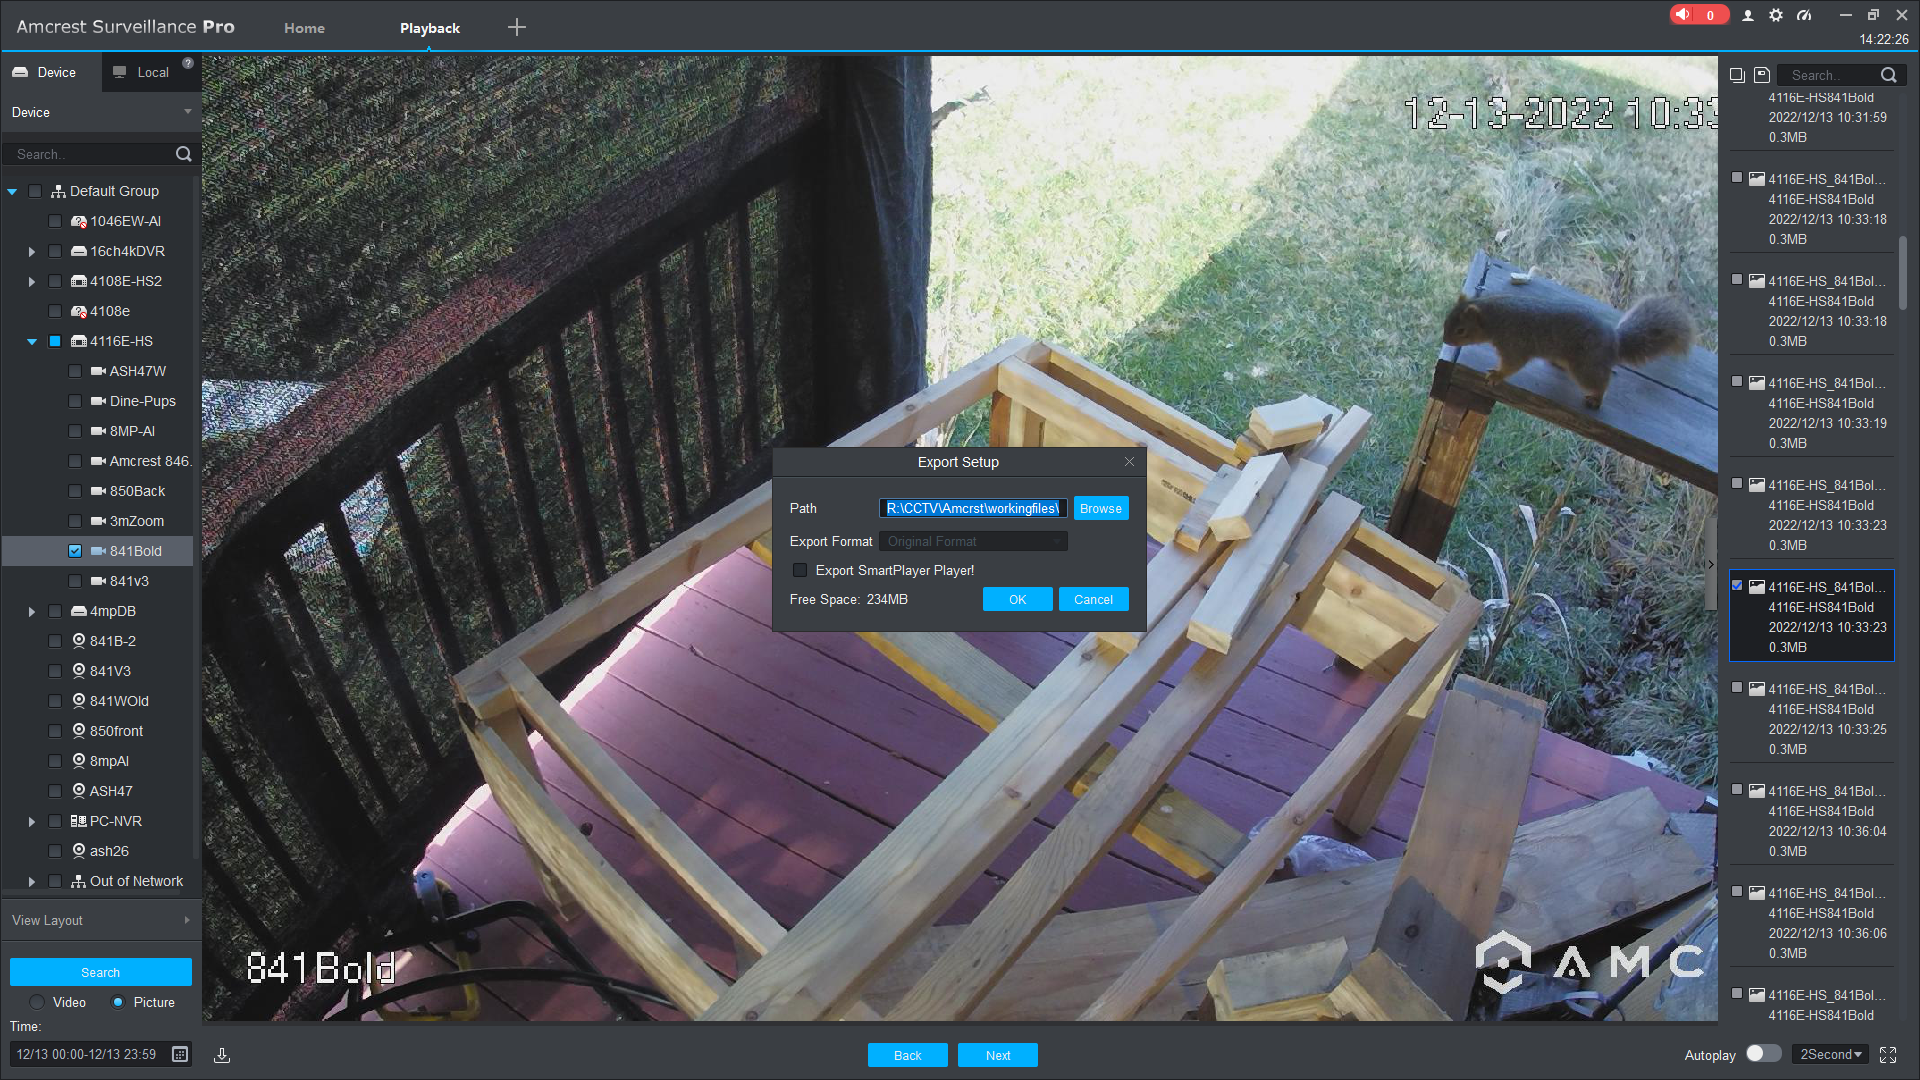
Task: Select the picture entry dated 10:36:04
Action: click(1812, 821)
